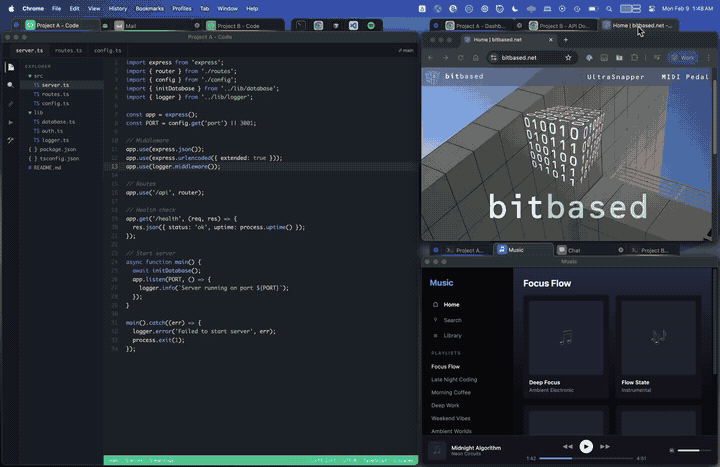Open auth.ts in the file explorer
The height and width of the screenshot is (467, 720).
tap(51, 131)
